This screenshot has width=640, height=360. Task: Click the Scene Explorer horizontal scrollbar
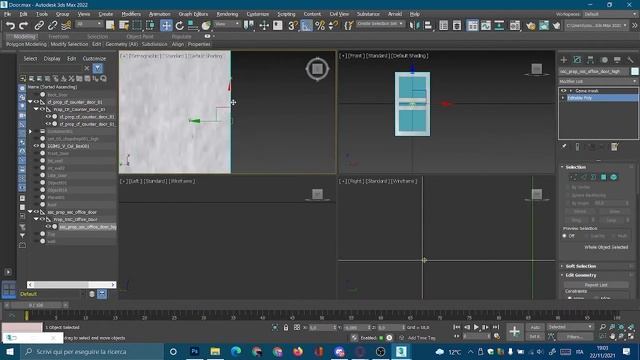click(x=71, y=284)
